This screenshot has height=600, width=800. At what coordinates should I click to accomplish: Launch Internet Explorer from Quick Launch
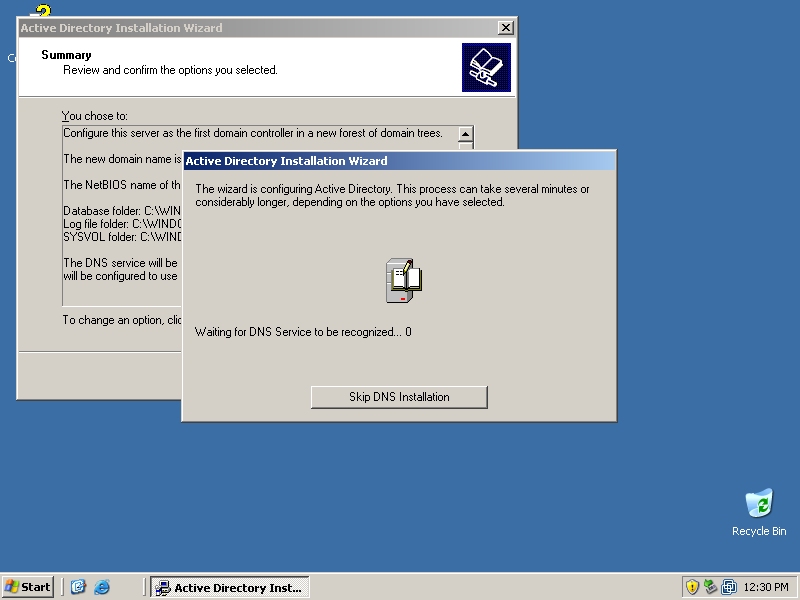[x=102, y=587]
